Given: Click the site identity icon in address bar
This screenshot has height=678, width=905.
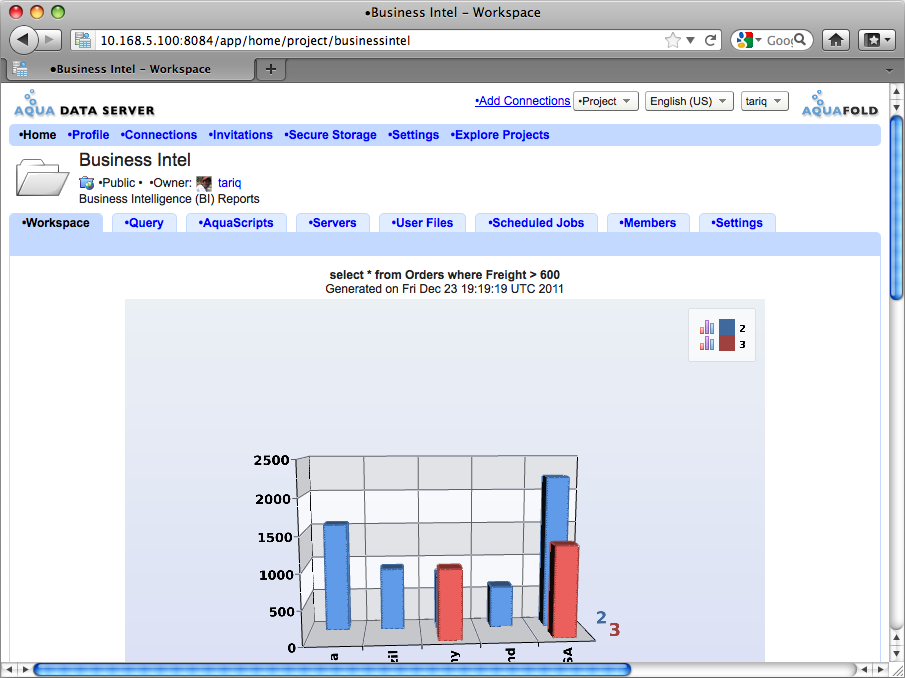Looking at the screenshot, I should click(83, 40).
